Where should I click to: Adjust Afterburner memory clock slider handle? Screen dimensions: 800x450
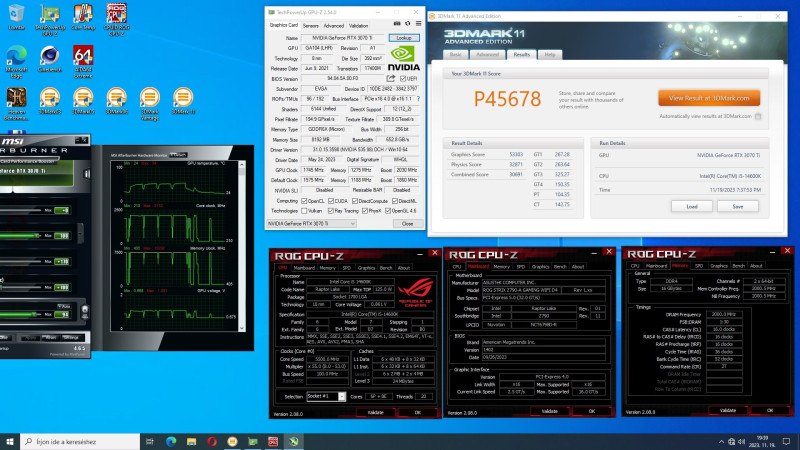tap(2, 287)
